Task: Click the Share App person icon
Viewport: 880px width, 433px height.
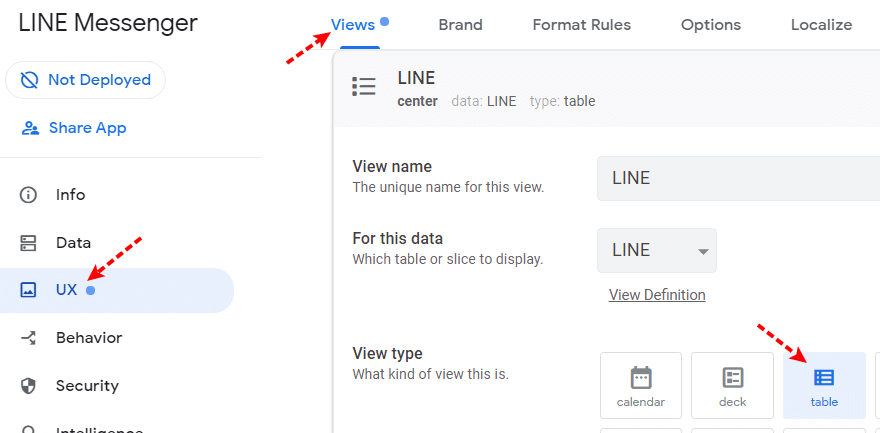Action: [30, 128]
